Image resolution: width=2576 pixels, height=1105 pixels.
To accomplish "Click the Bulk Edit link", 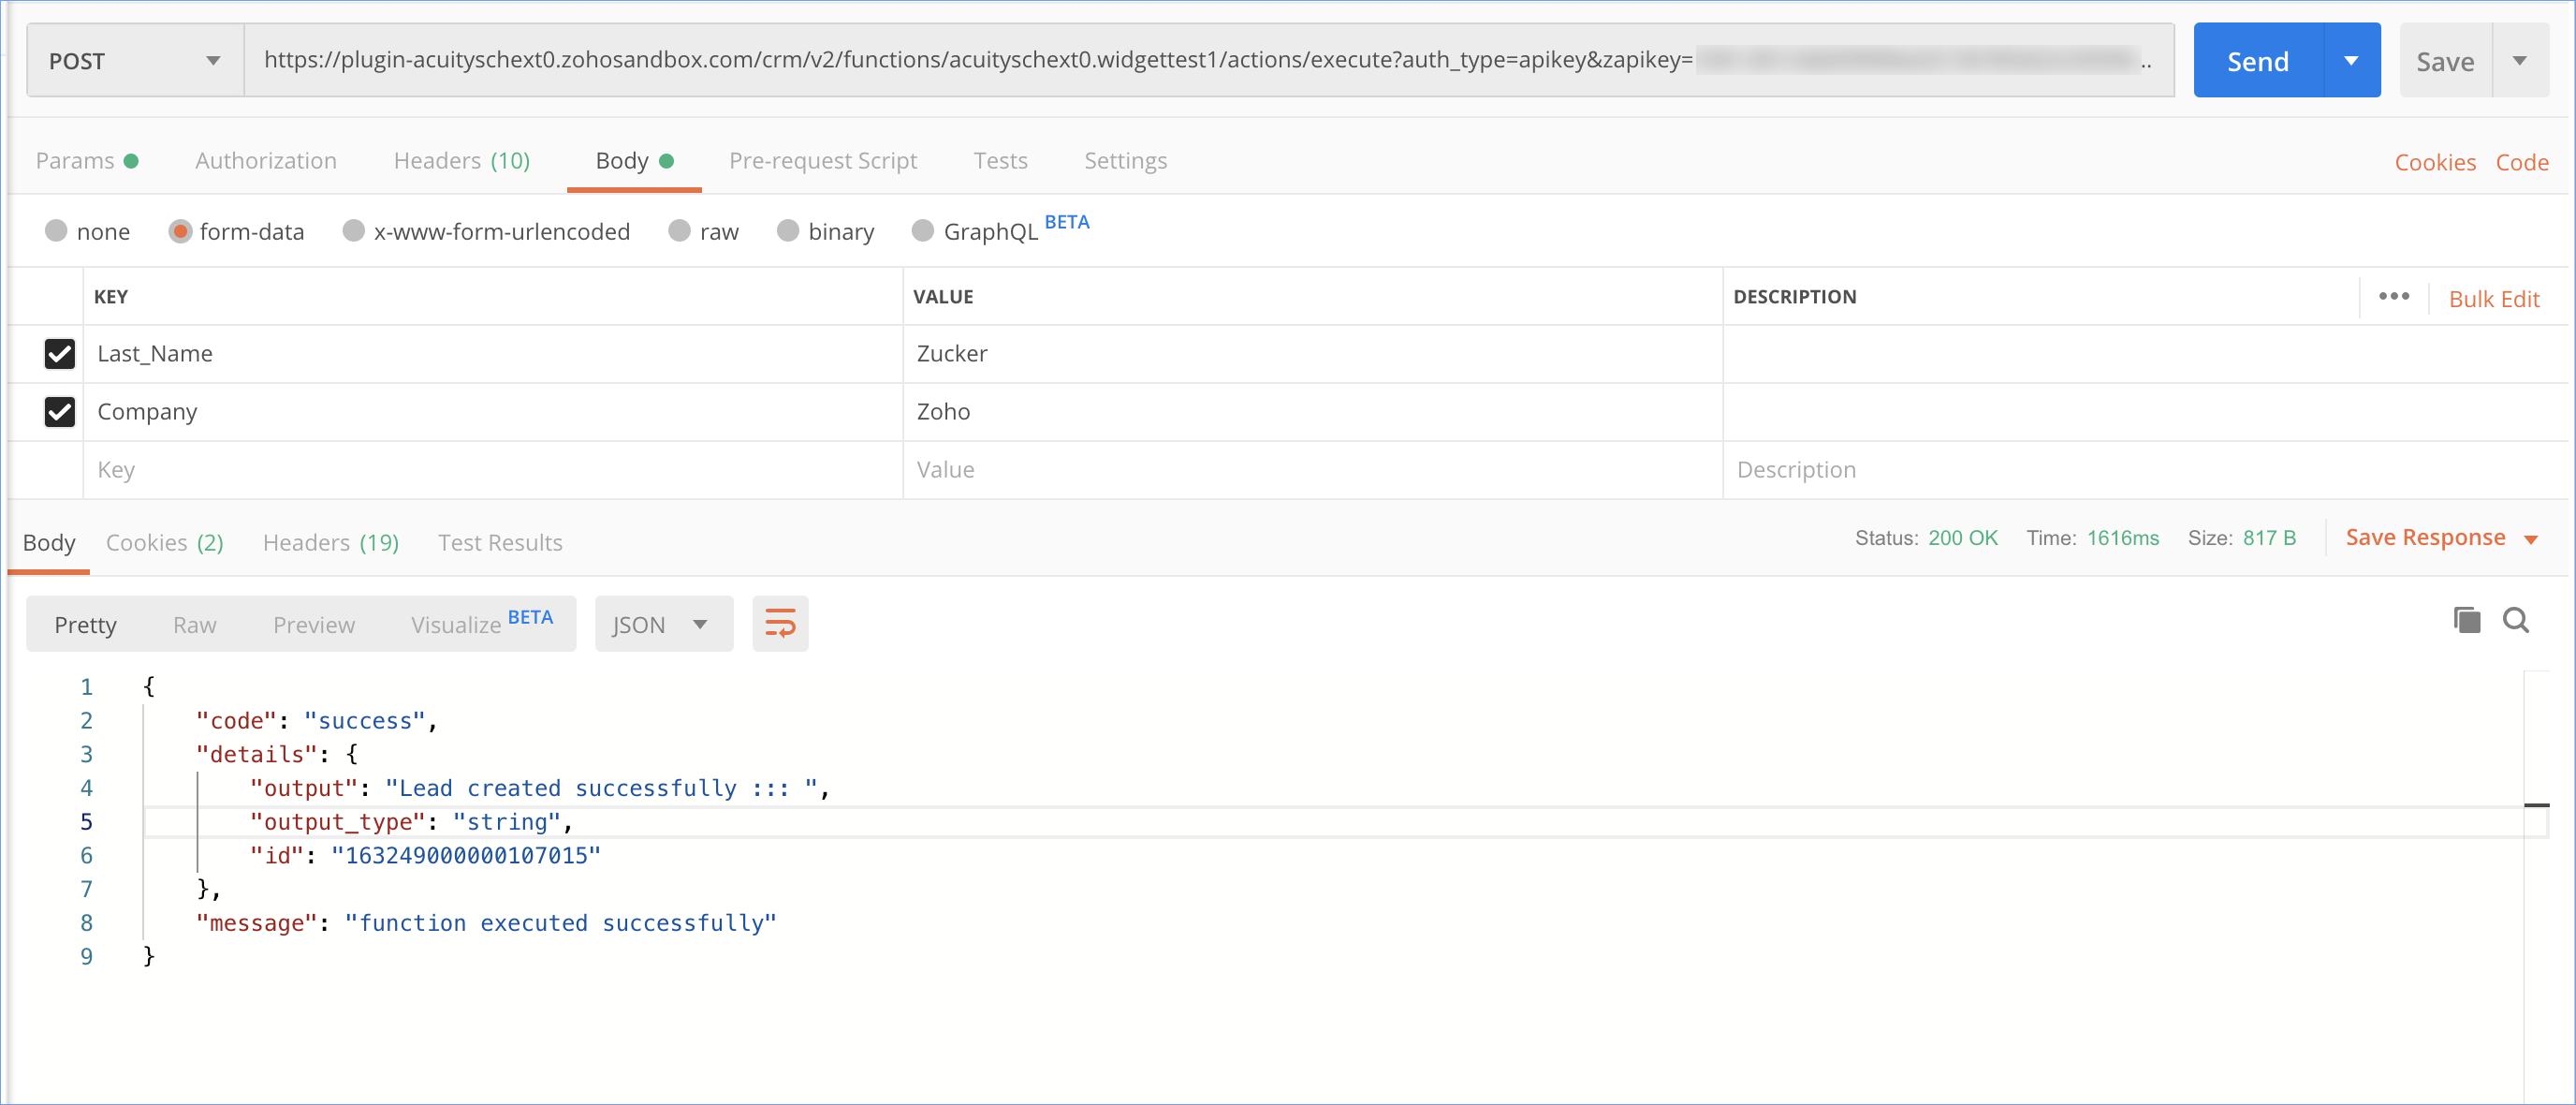I will pyautogui.click(x=2493, y=299).
